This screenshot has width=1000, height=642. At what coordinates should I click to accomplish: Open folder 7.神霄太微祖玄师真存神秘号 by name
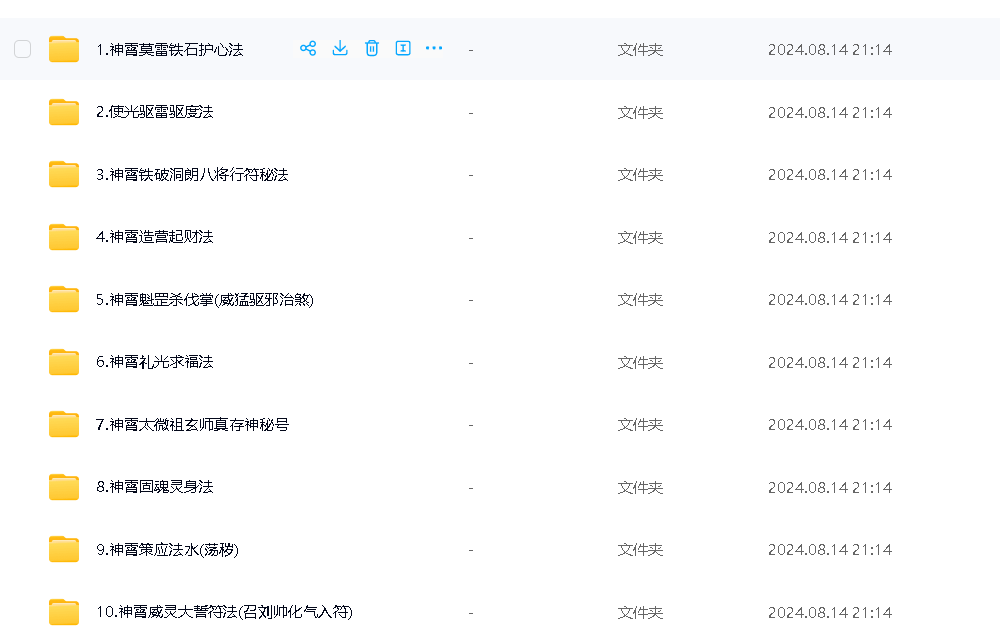pos(192,425)
